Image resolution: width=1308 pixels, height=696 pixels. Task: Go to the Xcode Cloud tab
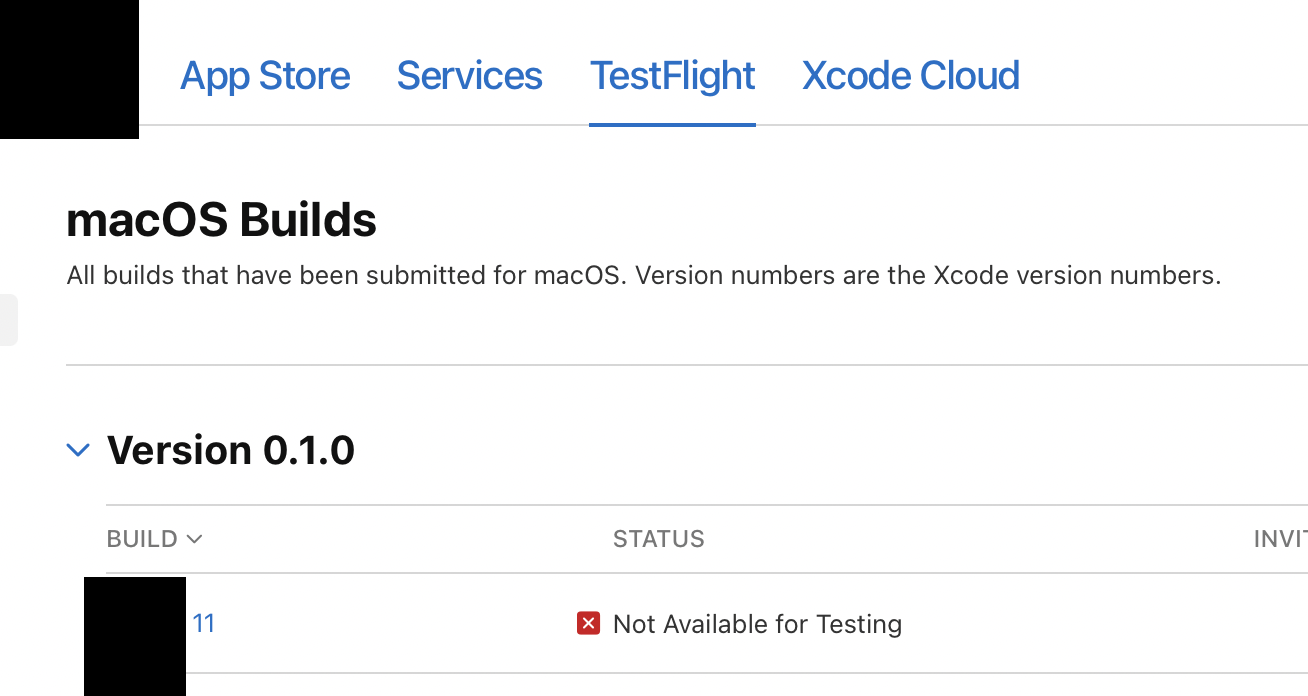tap(910, 76)
